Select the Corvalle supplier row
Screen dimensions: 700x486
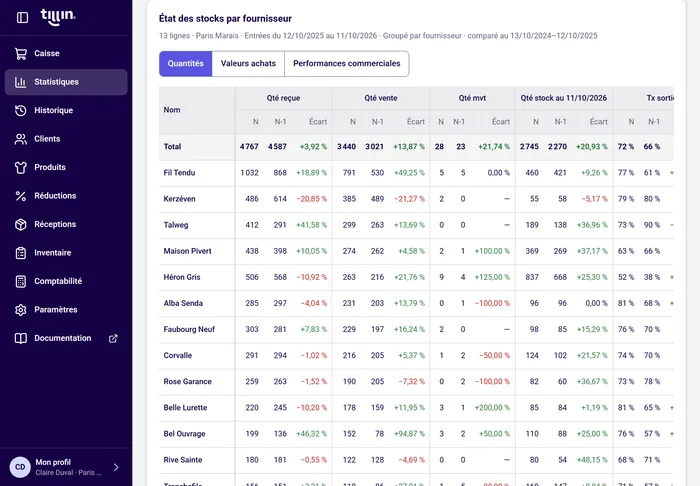click(416, 356)
